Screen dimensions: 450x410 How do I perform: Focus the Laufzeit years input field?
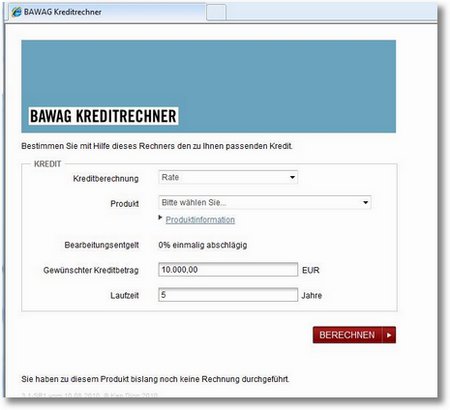(228, 295)
